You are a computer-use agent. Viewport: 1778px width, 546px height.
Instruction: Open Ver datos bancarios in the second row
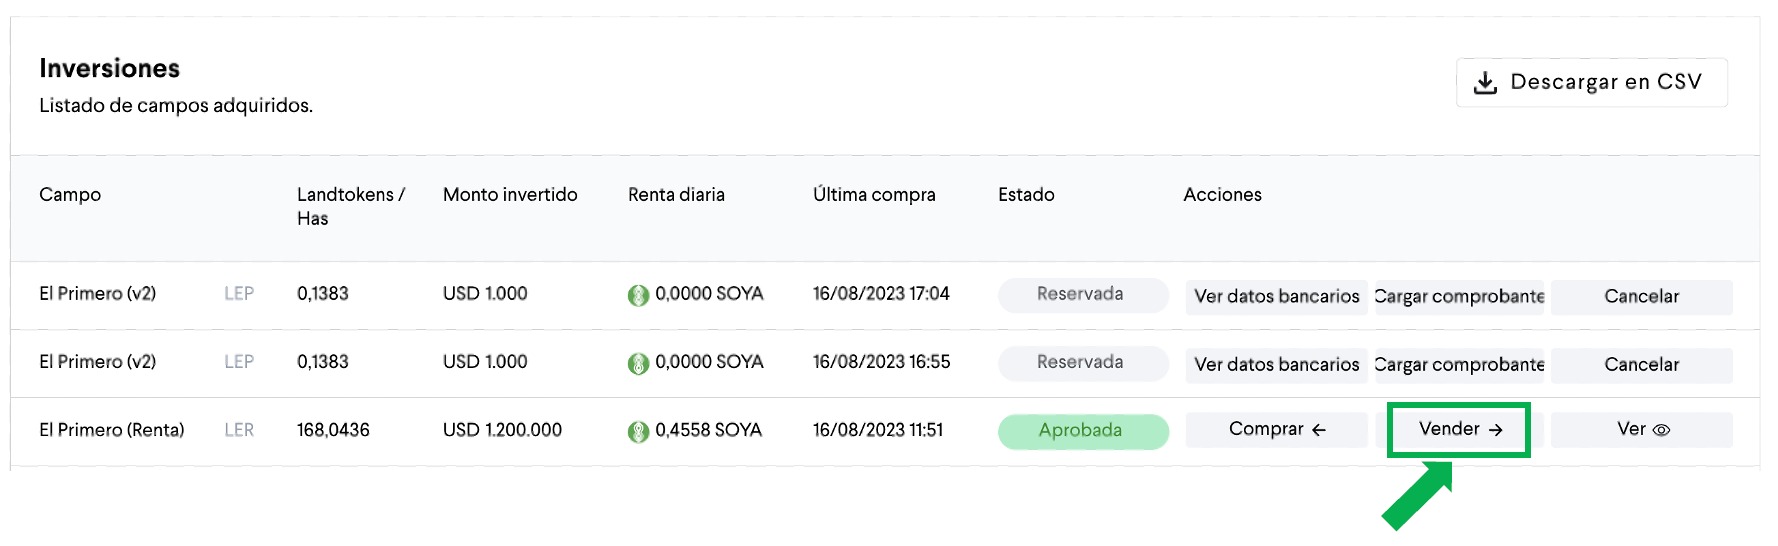[x=1276, y=365]
